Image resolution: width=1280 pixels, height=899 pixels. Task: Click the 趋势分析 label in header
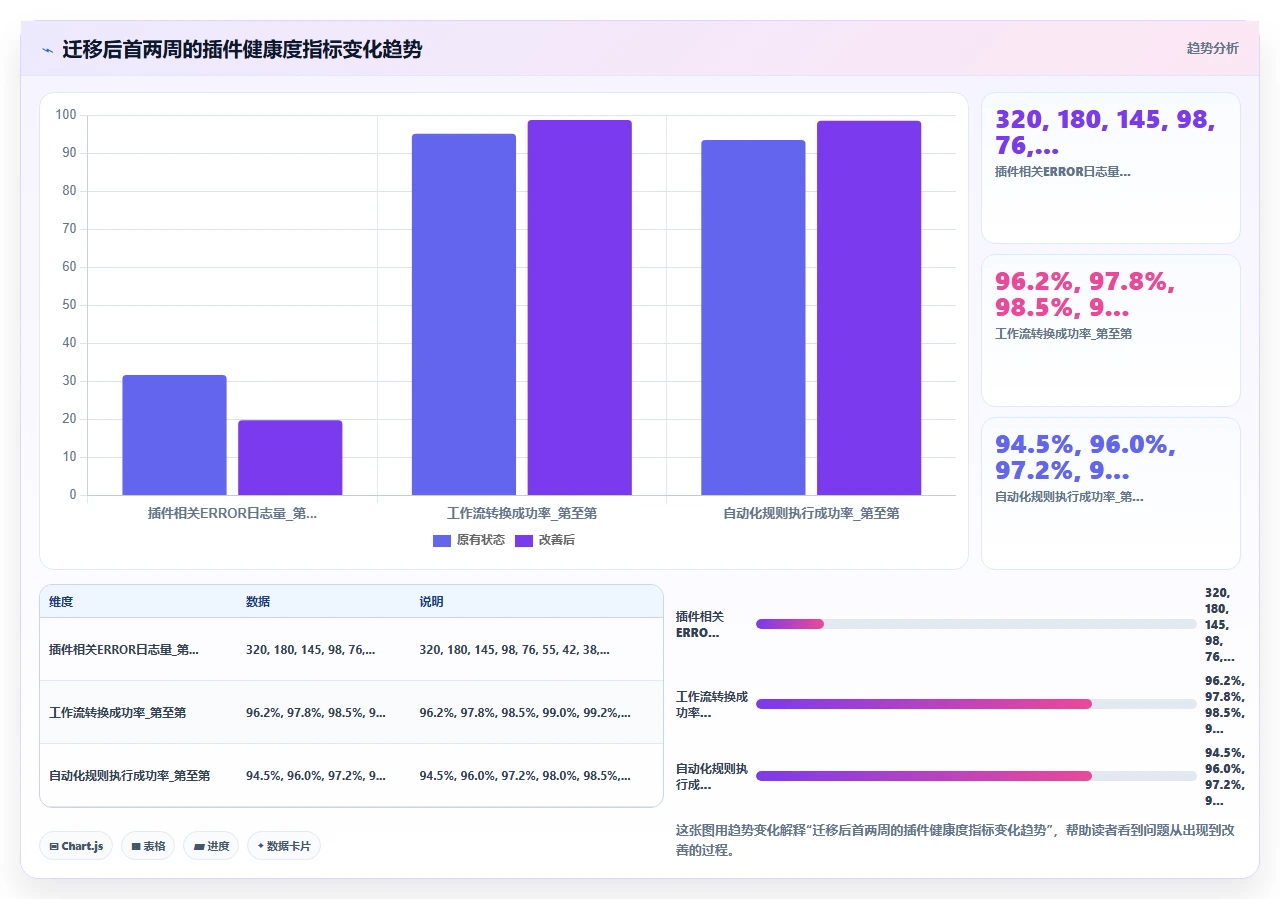tap(1212, 48)
